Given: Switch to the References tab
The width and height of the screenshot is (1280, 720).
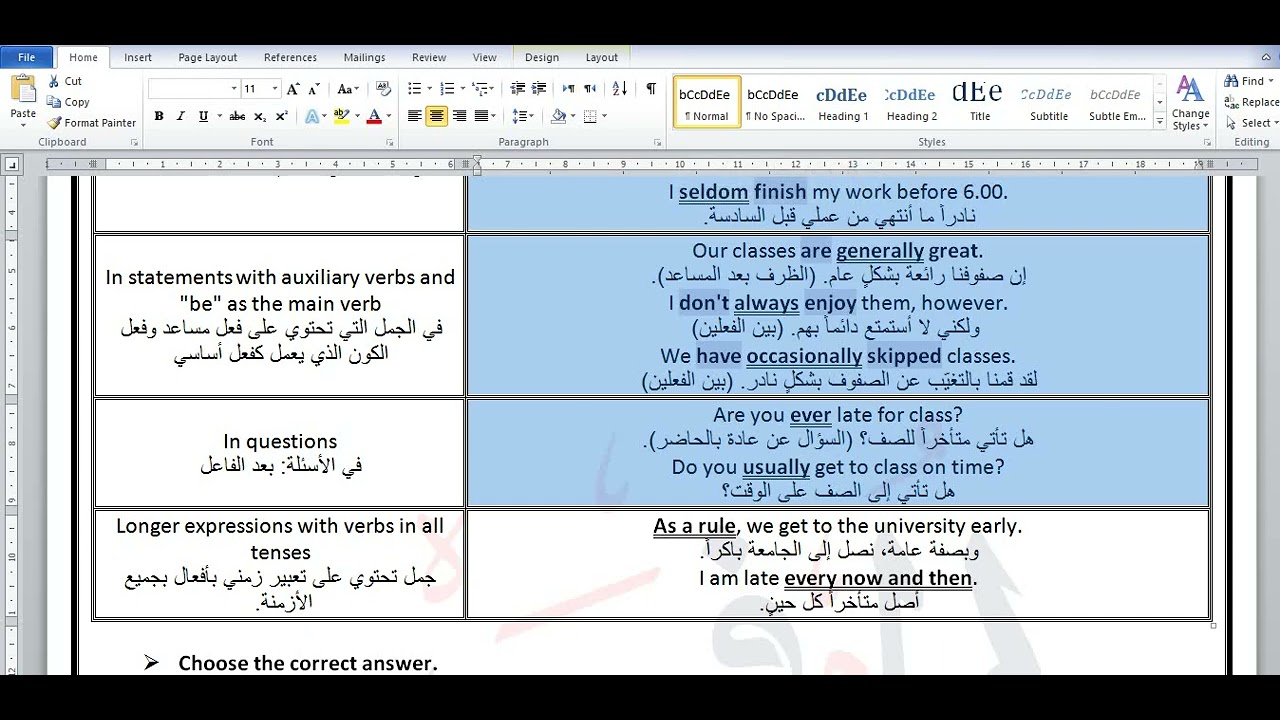Looking at the screenshot, I should pyautogui.click(x=290, y=57).
